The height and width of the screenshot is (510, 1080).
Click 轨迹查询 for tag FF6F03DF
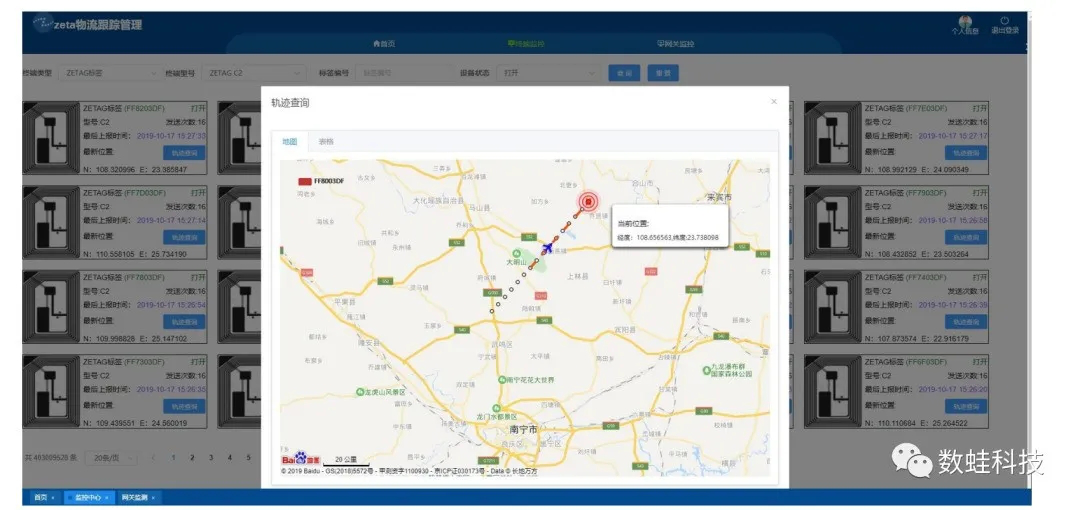[x=966, y=406]
